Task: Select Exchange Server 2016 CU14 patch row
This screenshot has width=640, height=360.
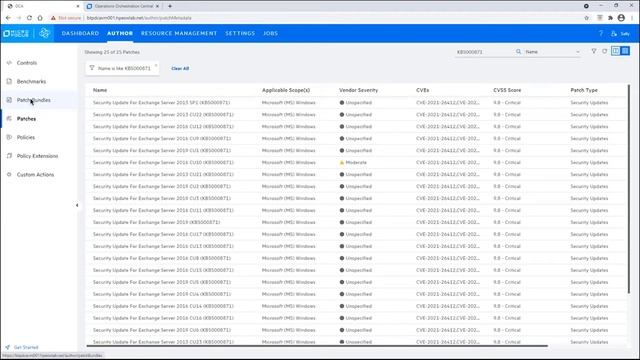Action: point(355,306)
